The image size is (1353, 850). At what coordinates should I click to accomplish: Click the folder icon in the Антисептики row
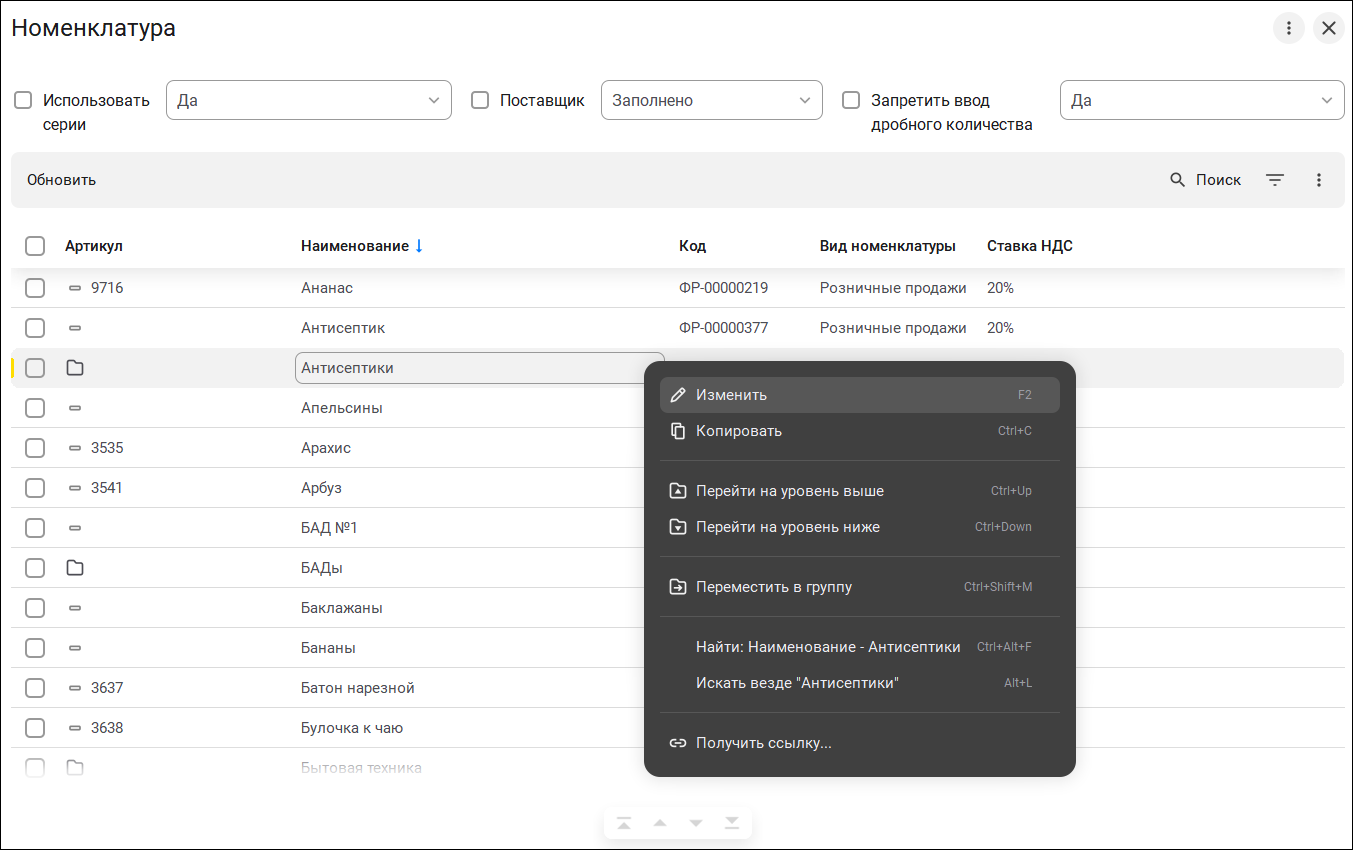click(x=75, y=368)
